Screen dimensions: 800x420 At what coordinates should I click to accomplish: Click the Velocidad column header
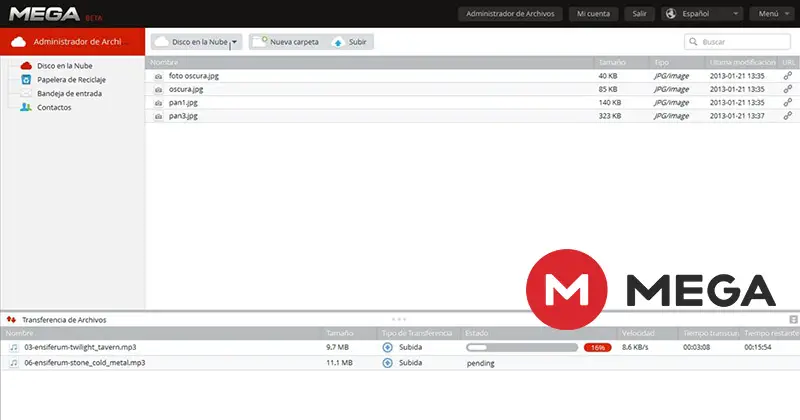(x=638, y=333)
